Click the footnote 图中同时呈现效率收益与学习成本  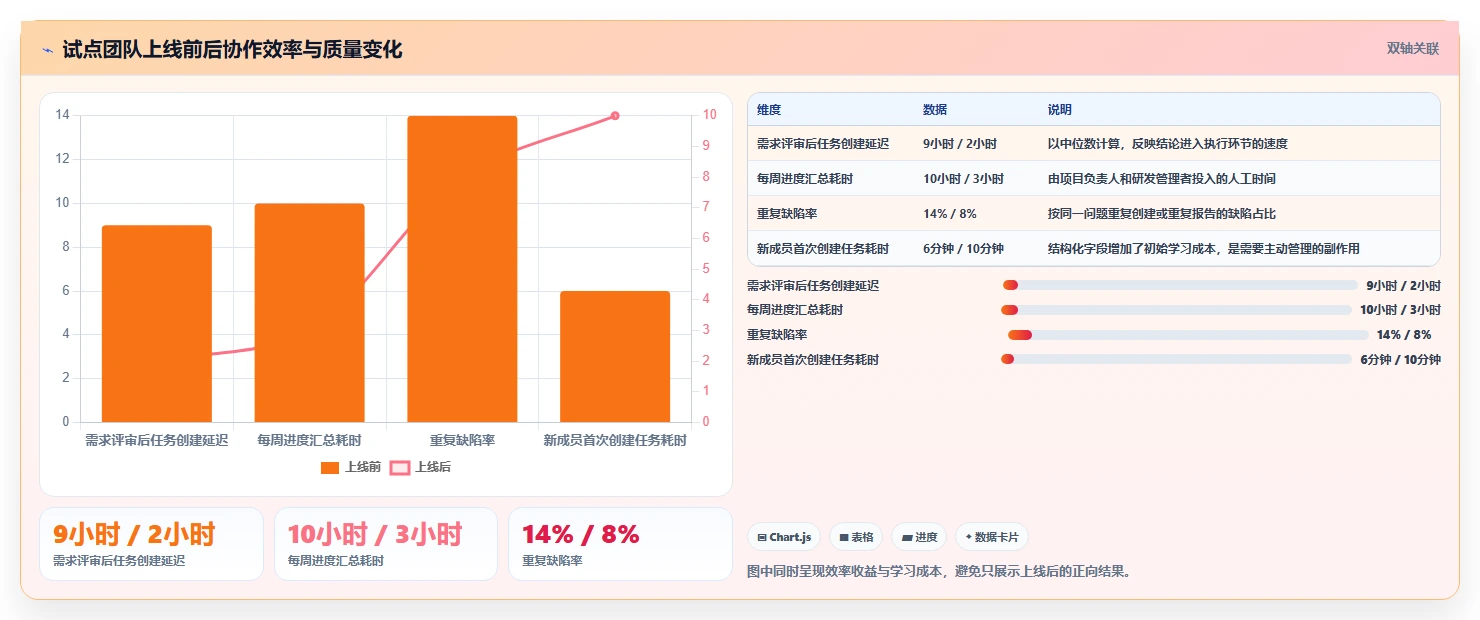point(940,572)
